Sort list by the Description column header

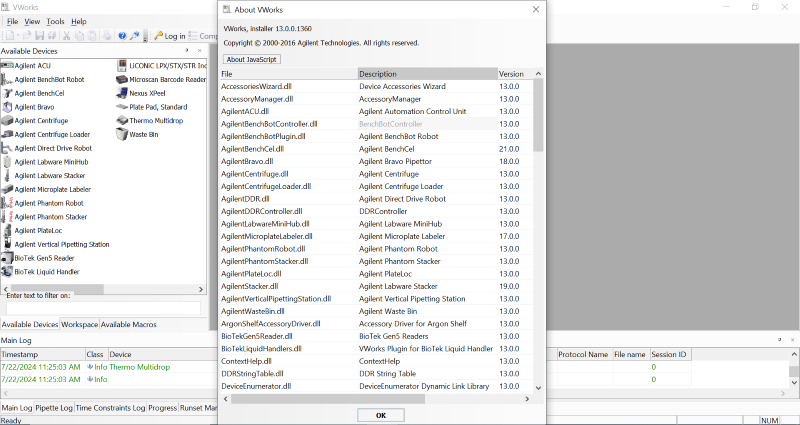pos(428,74)
